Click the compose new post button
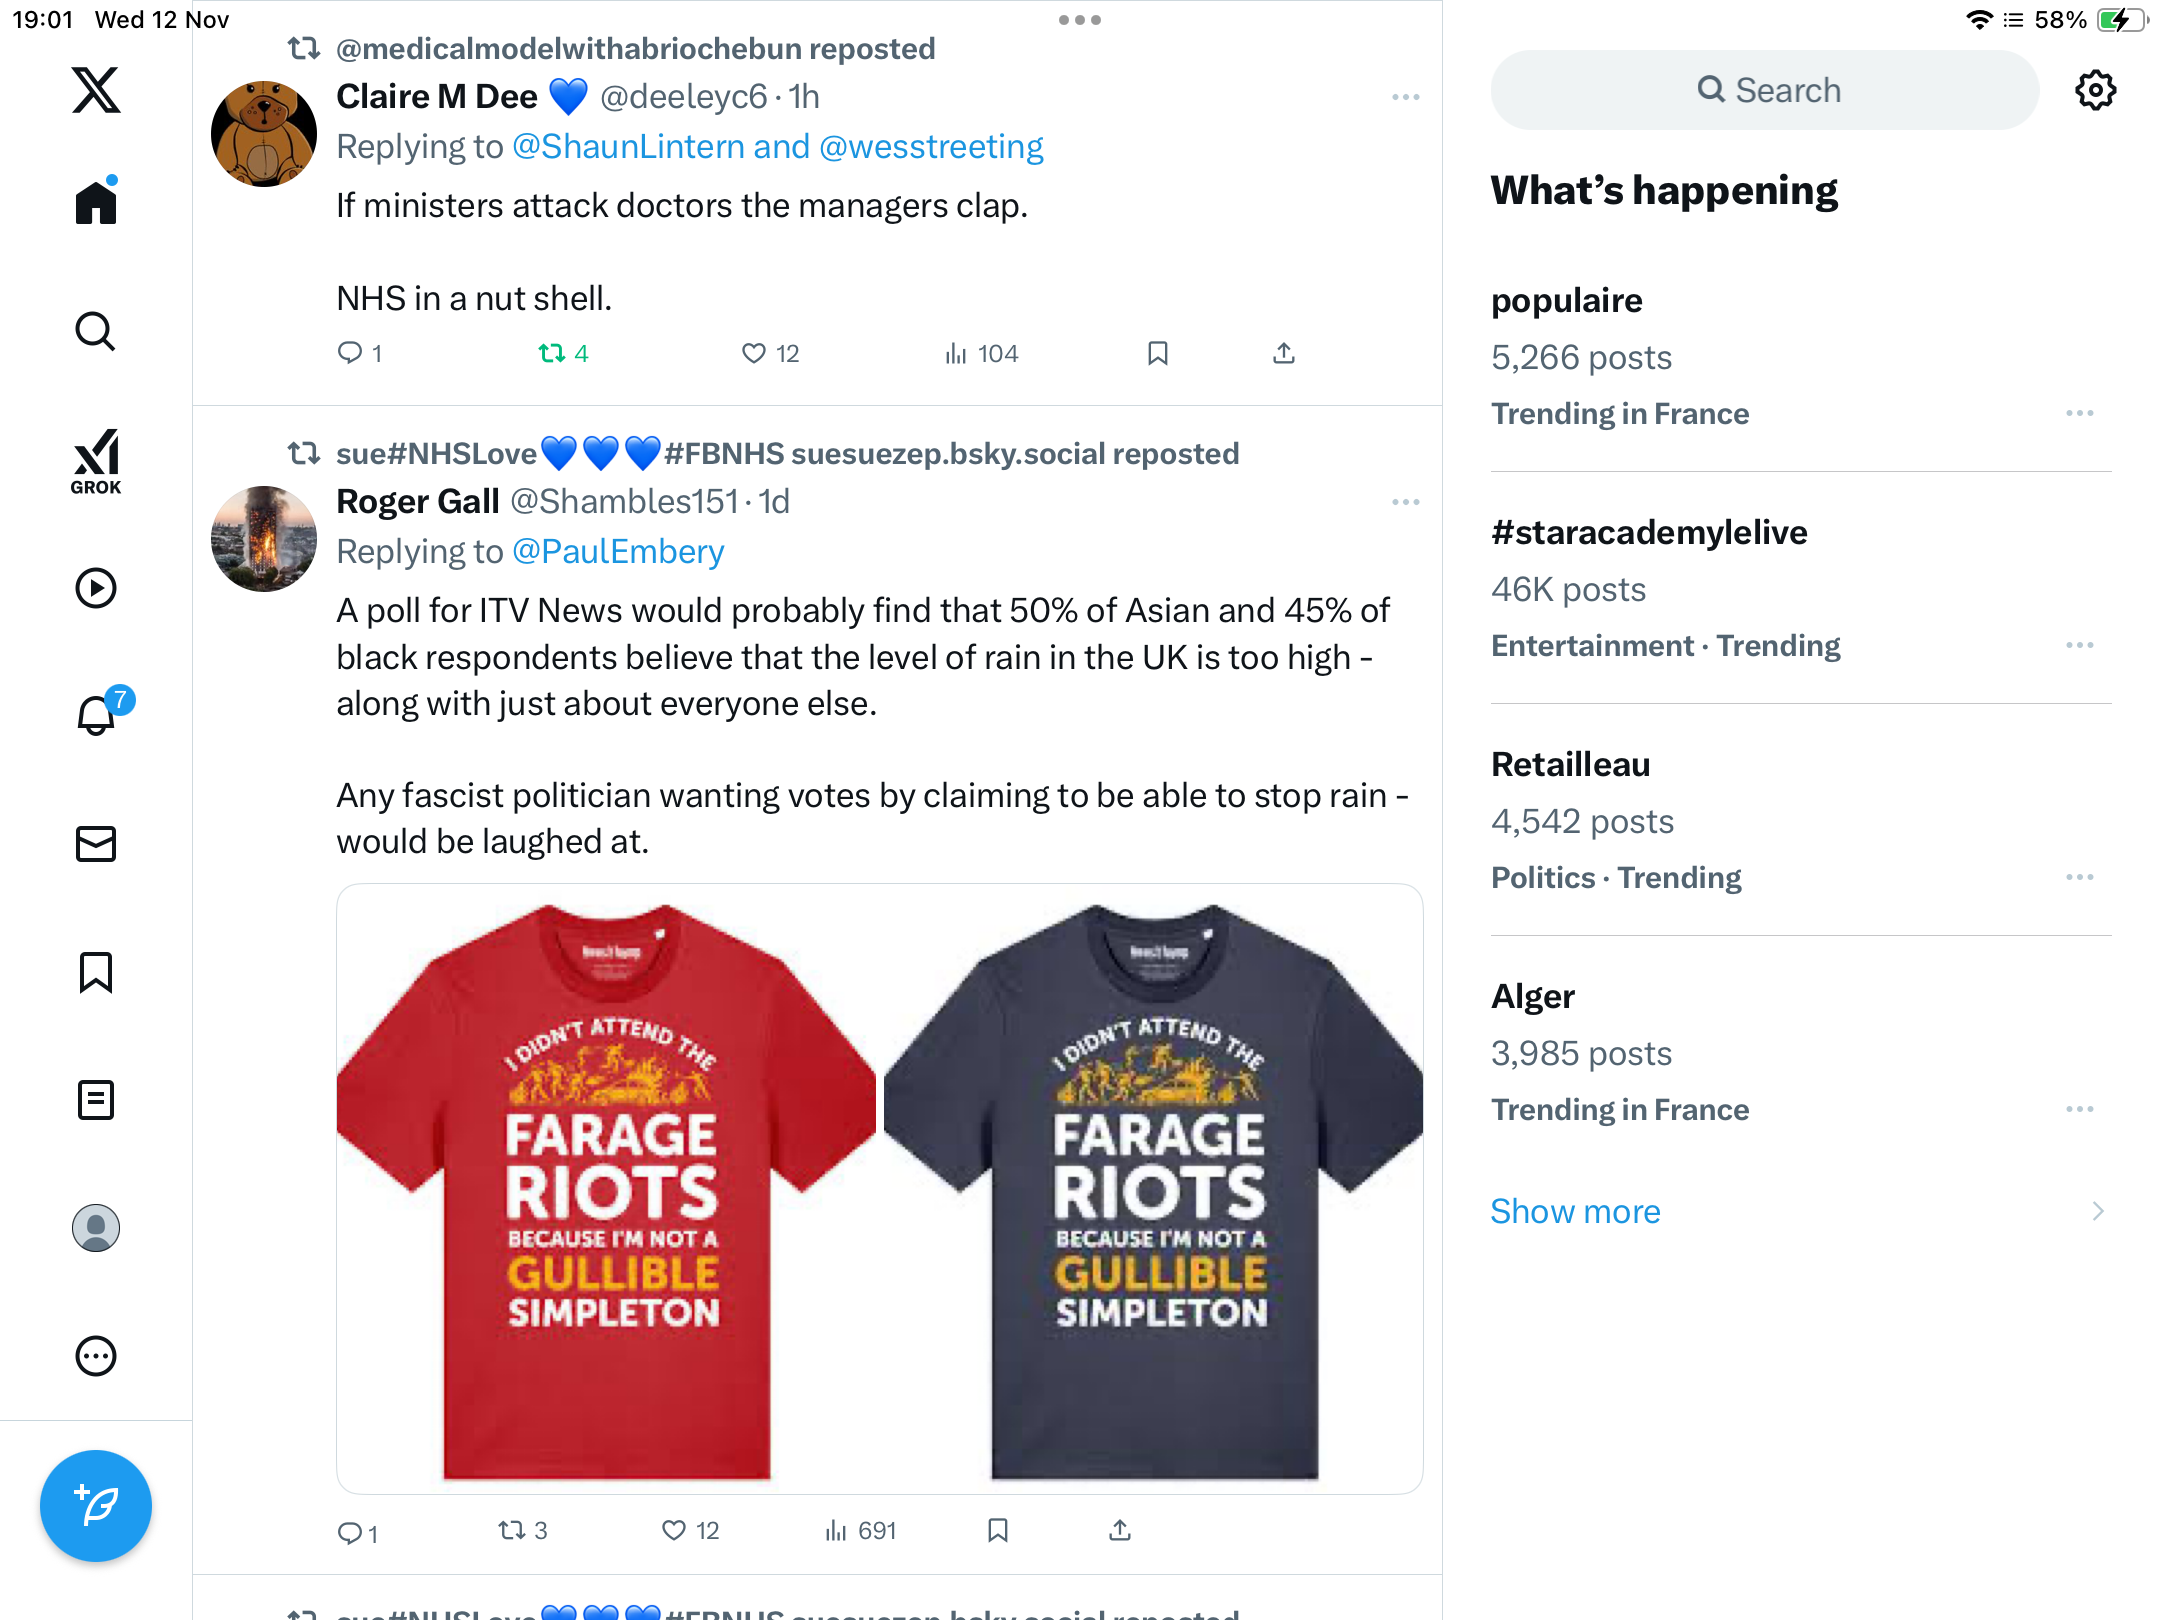Viewport: 2160px width, 1620px height. (x=96, y=1505)
